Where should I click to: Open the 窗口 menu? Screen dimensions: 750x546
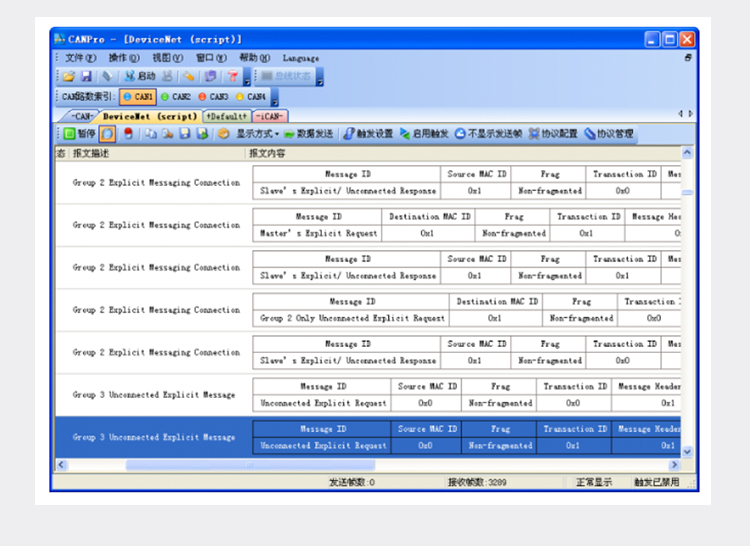point(211,58)
